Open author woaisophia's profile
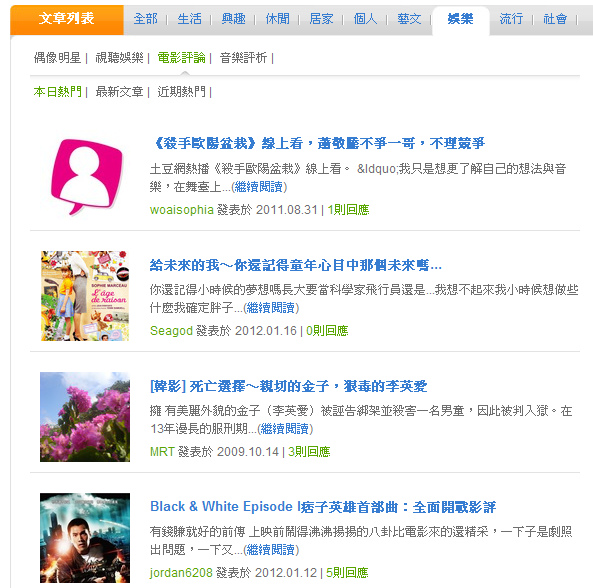593x588 pixels. (x=182, y=209)
